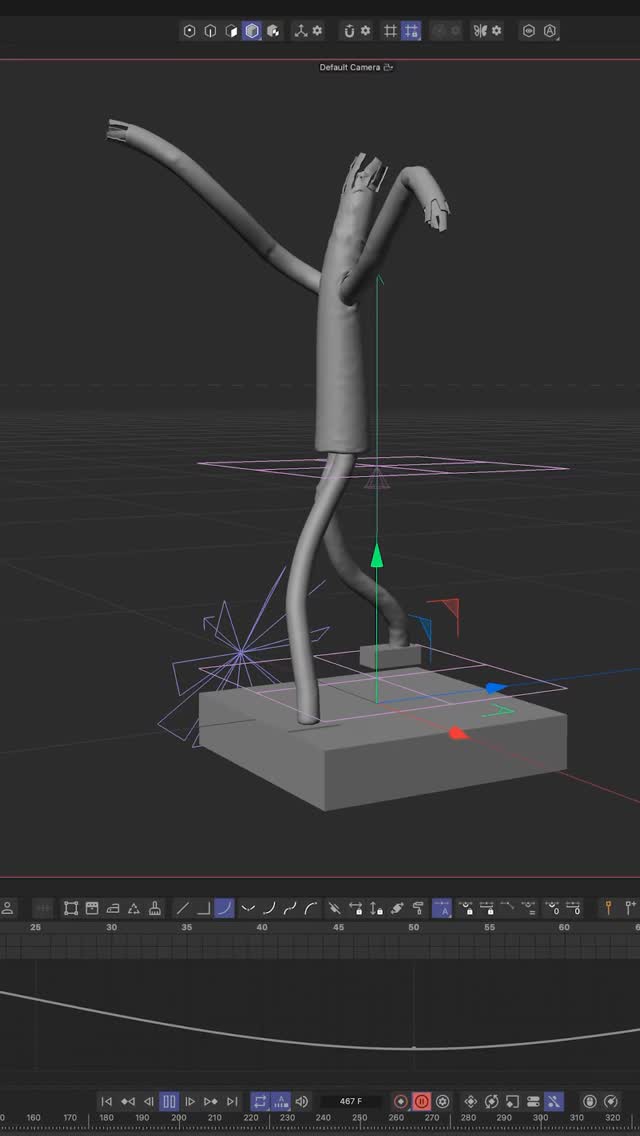640x1136 pixels.
Task: Toggle the red Autokeying button
Action: (x=421, y=1101)
